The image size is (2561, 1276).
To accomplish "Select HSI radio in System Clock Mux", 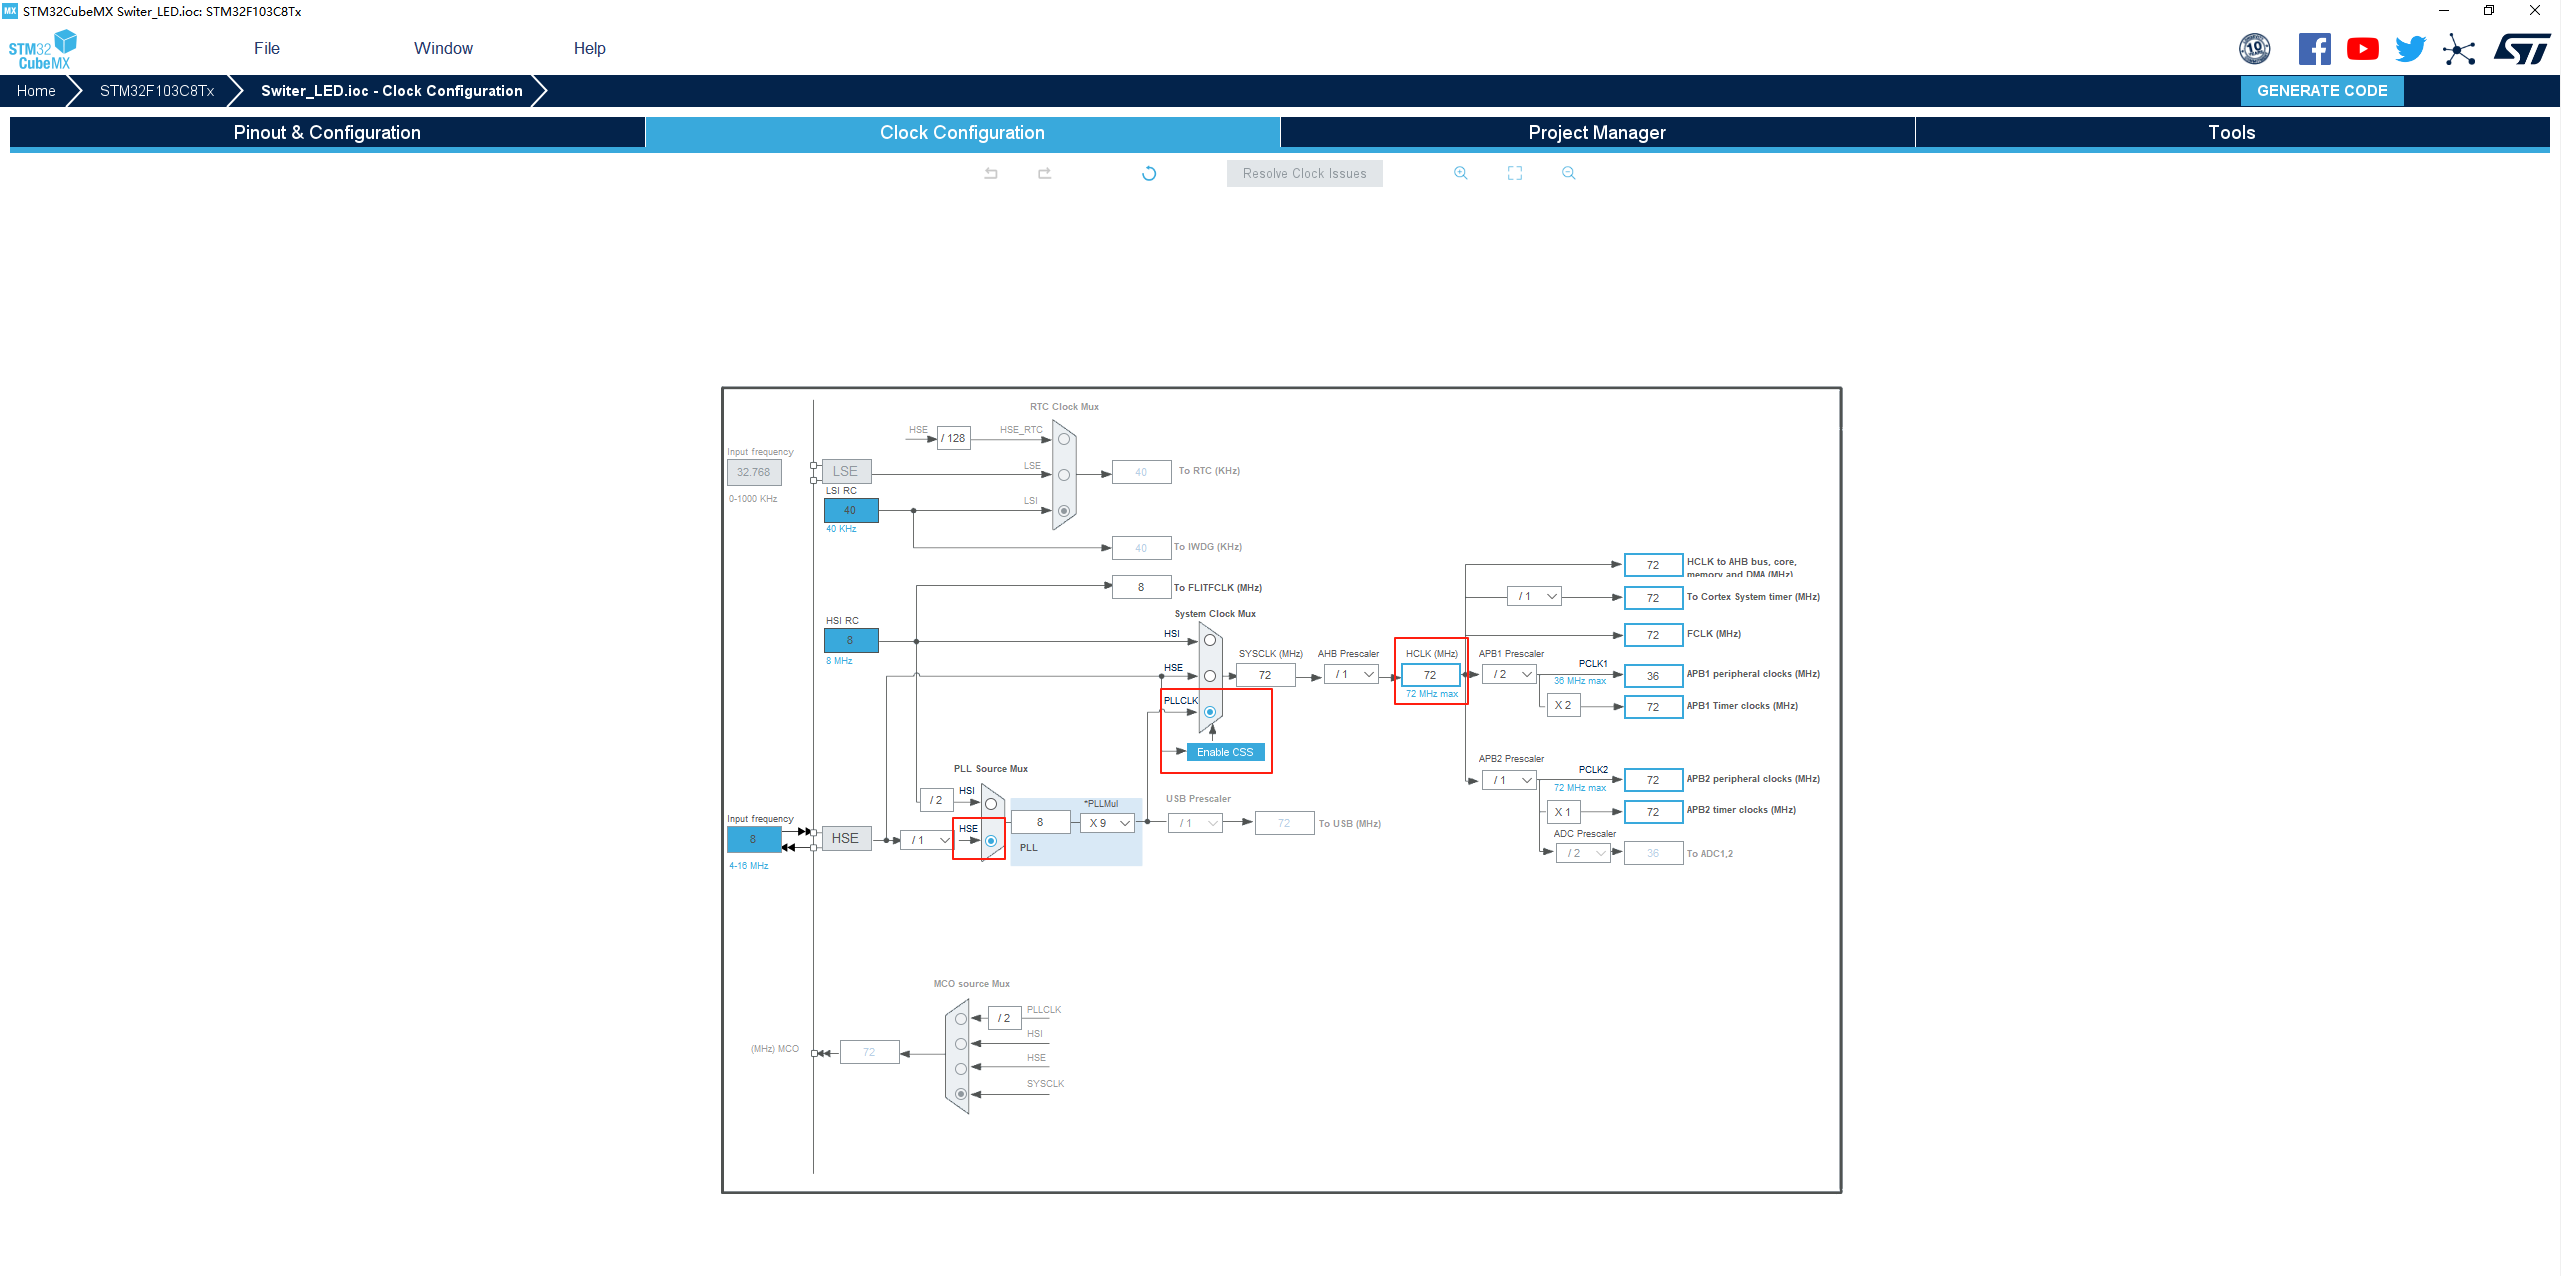I will point(1210,640).
